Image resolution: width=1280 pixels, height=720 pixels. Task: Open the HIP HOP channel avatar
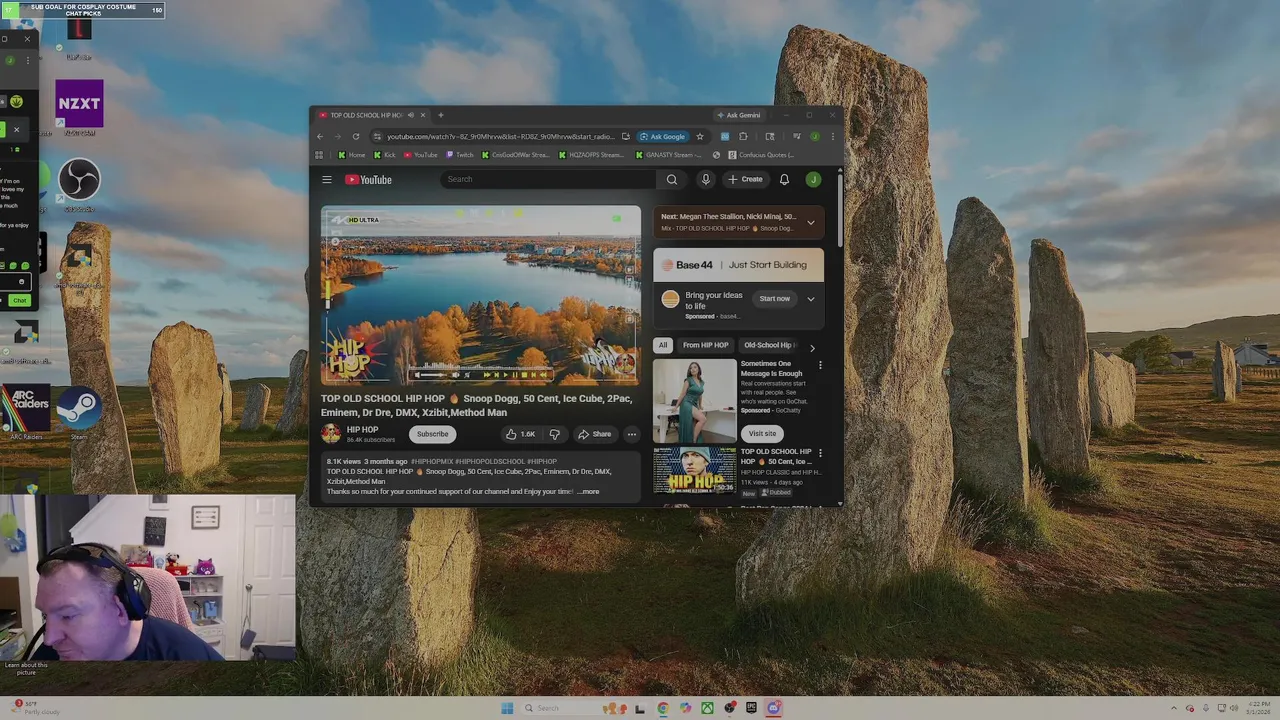point(331,434)
